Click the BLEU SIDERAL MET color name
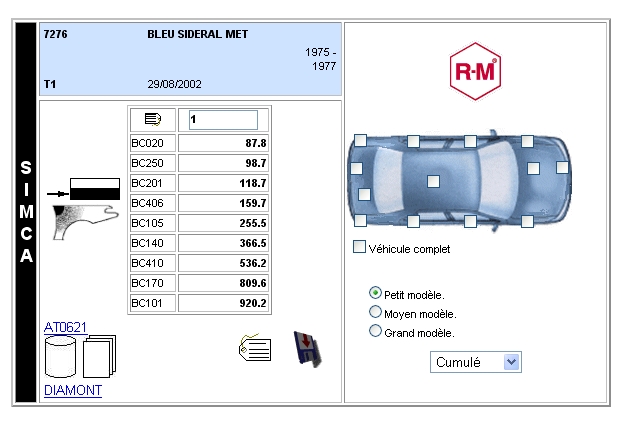 pyautogui.click(x=198, y=34)
